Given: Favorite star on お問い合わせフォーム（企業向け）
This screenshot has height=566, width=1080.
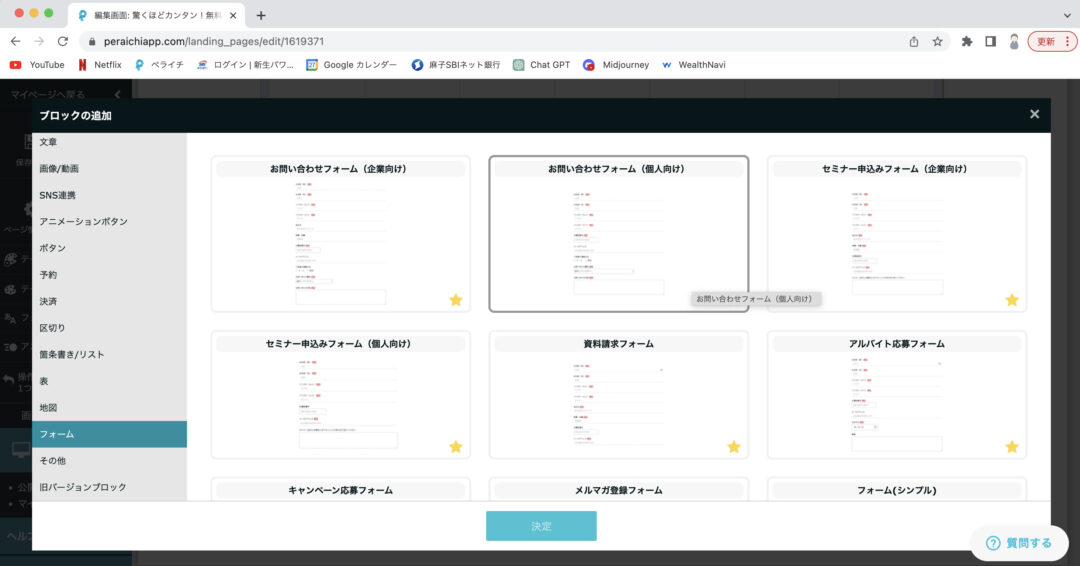Looking at the screenshot, I should pos(456,300).
